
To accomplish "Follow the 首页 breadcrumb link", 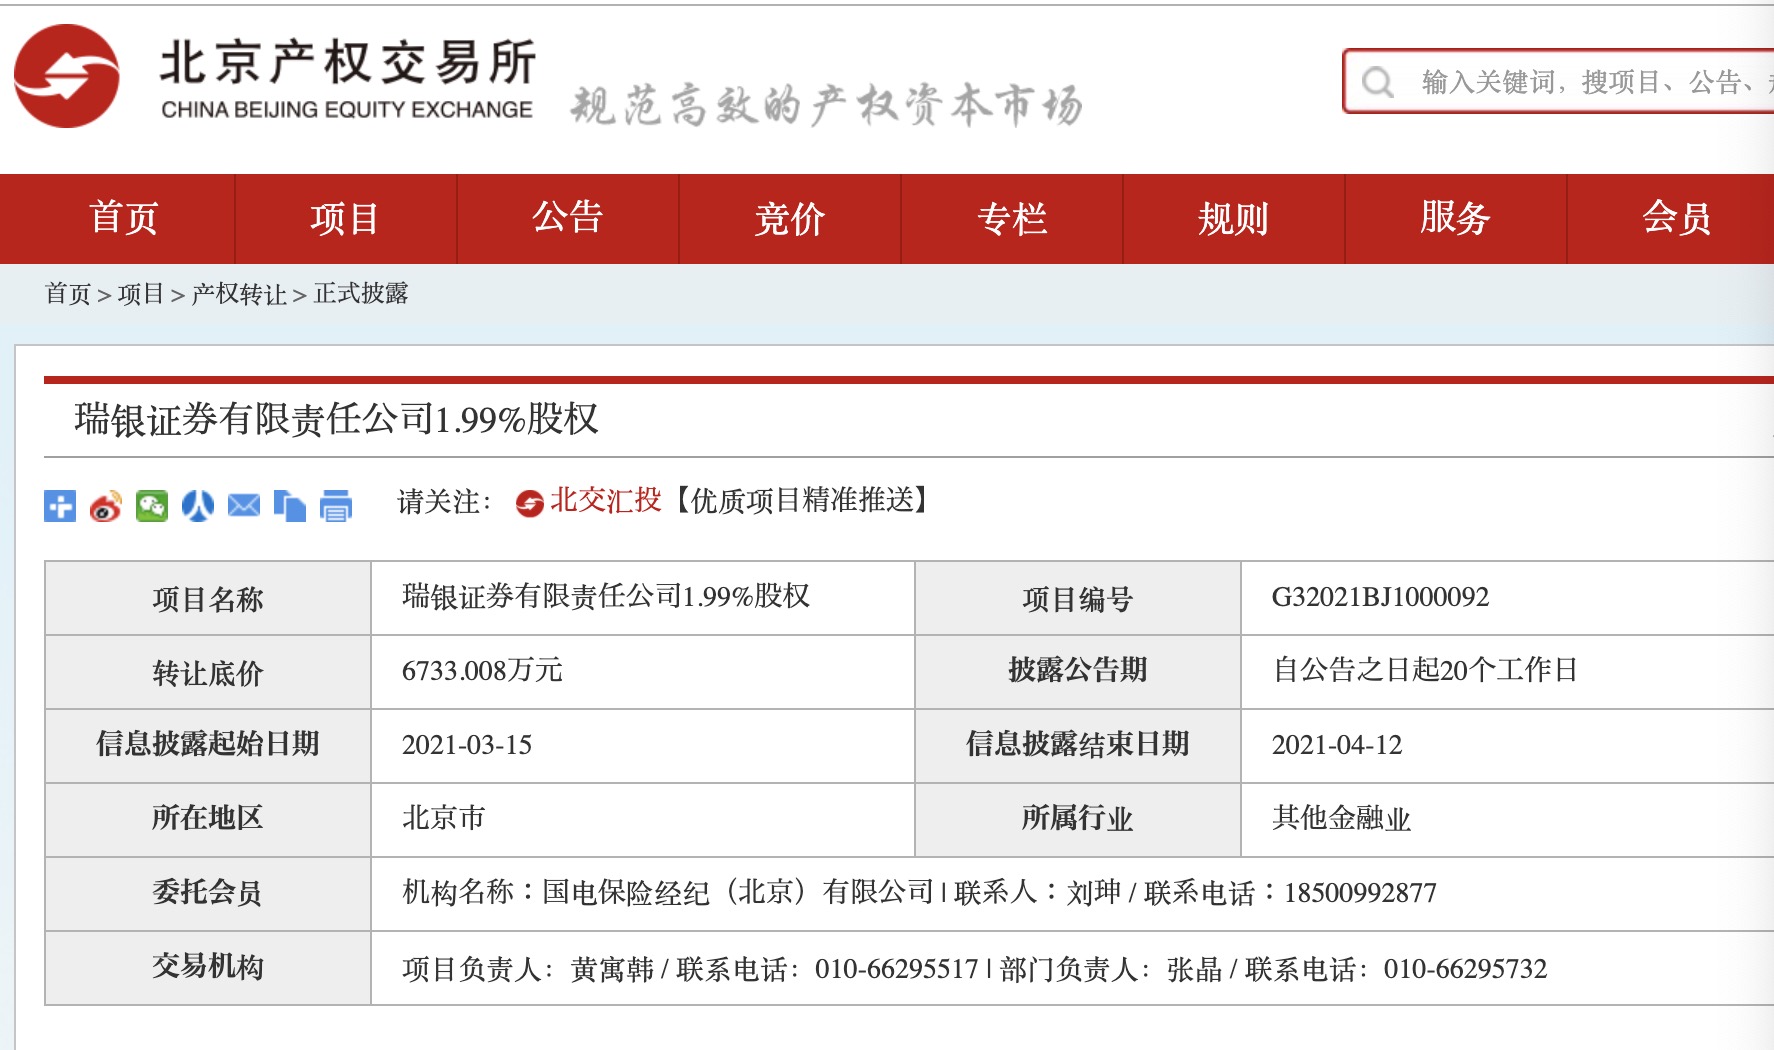I will point(68,294).
